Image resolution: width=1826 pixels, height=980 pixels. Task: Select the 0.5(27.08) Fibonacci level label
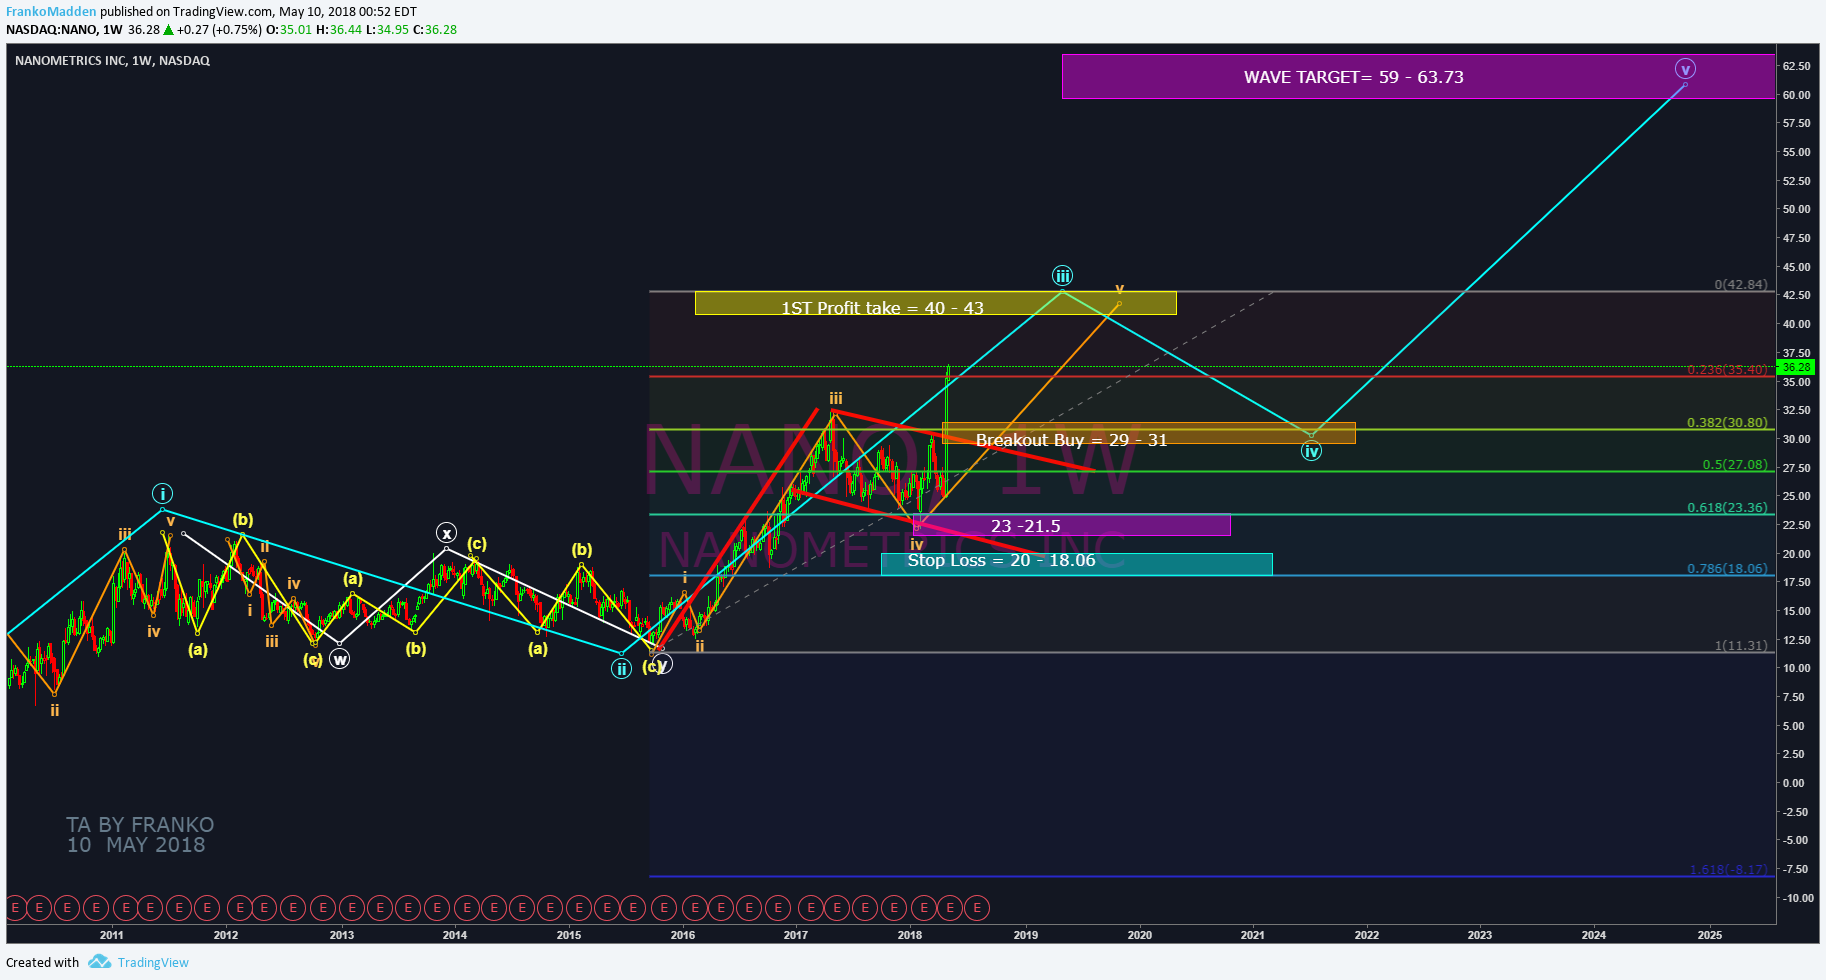point(1735,465)
